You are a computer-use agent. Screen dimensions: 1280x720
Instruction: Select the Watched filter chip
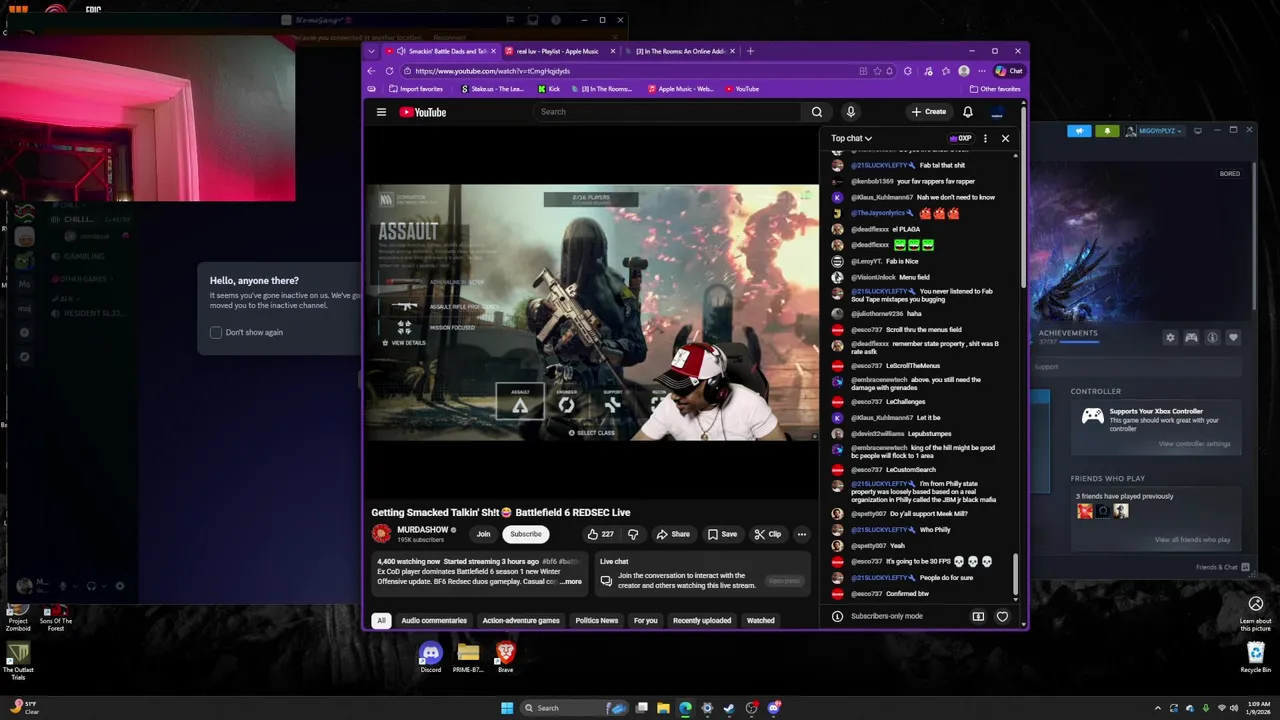(760, 621)
